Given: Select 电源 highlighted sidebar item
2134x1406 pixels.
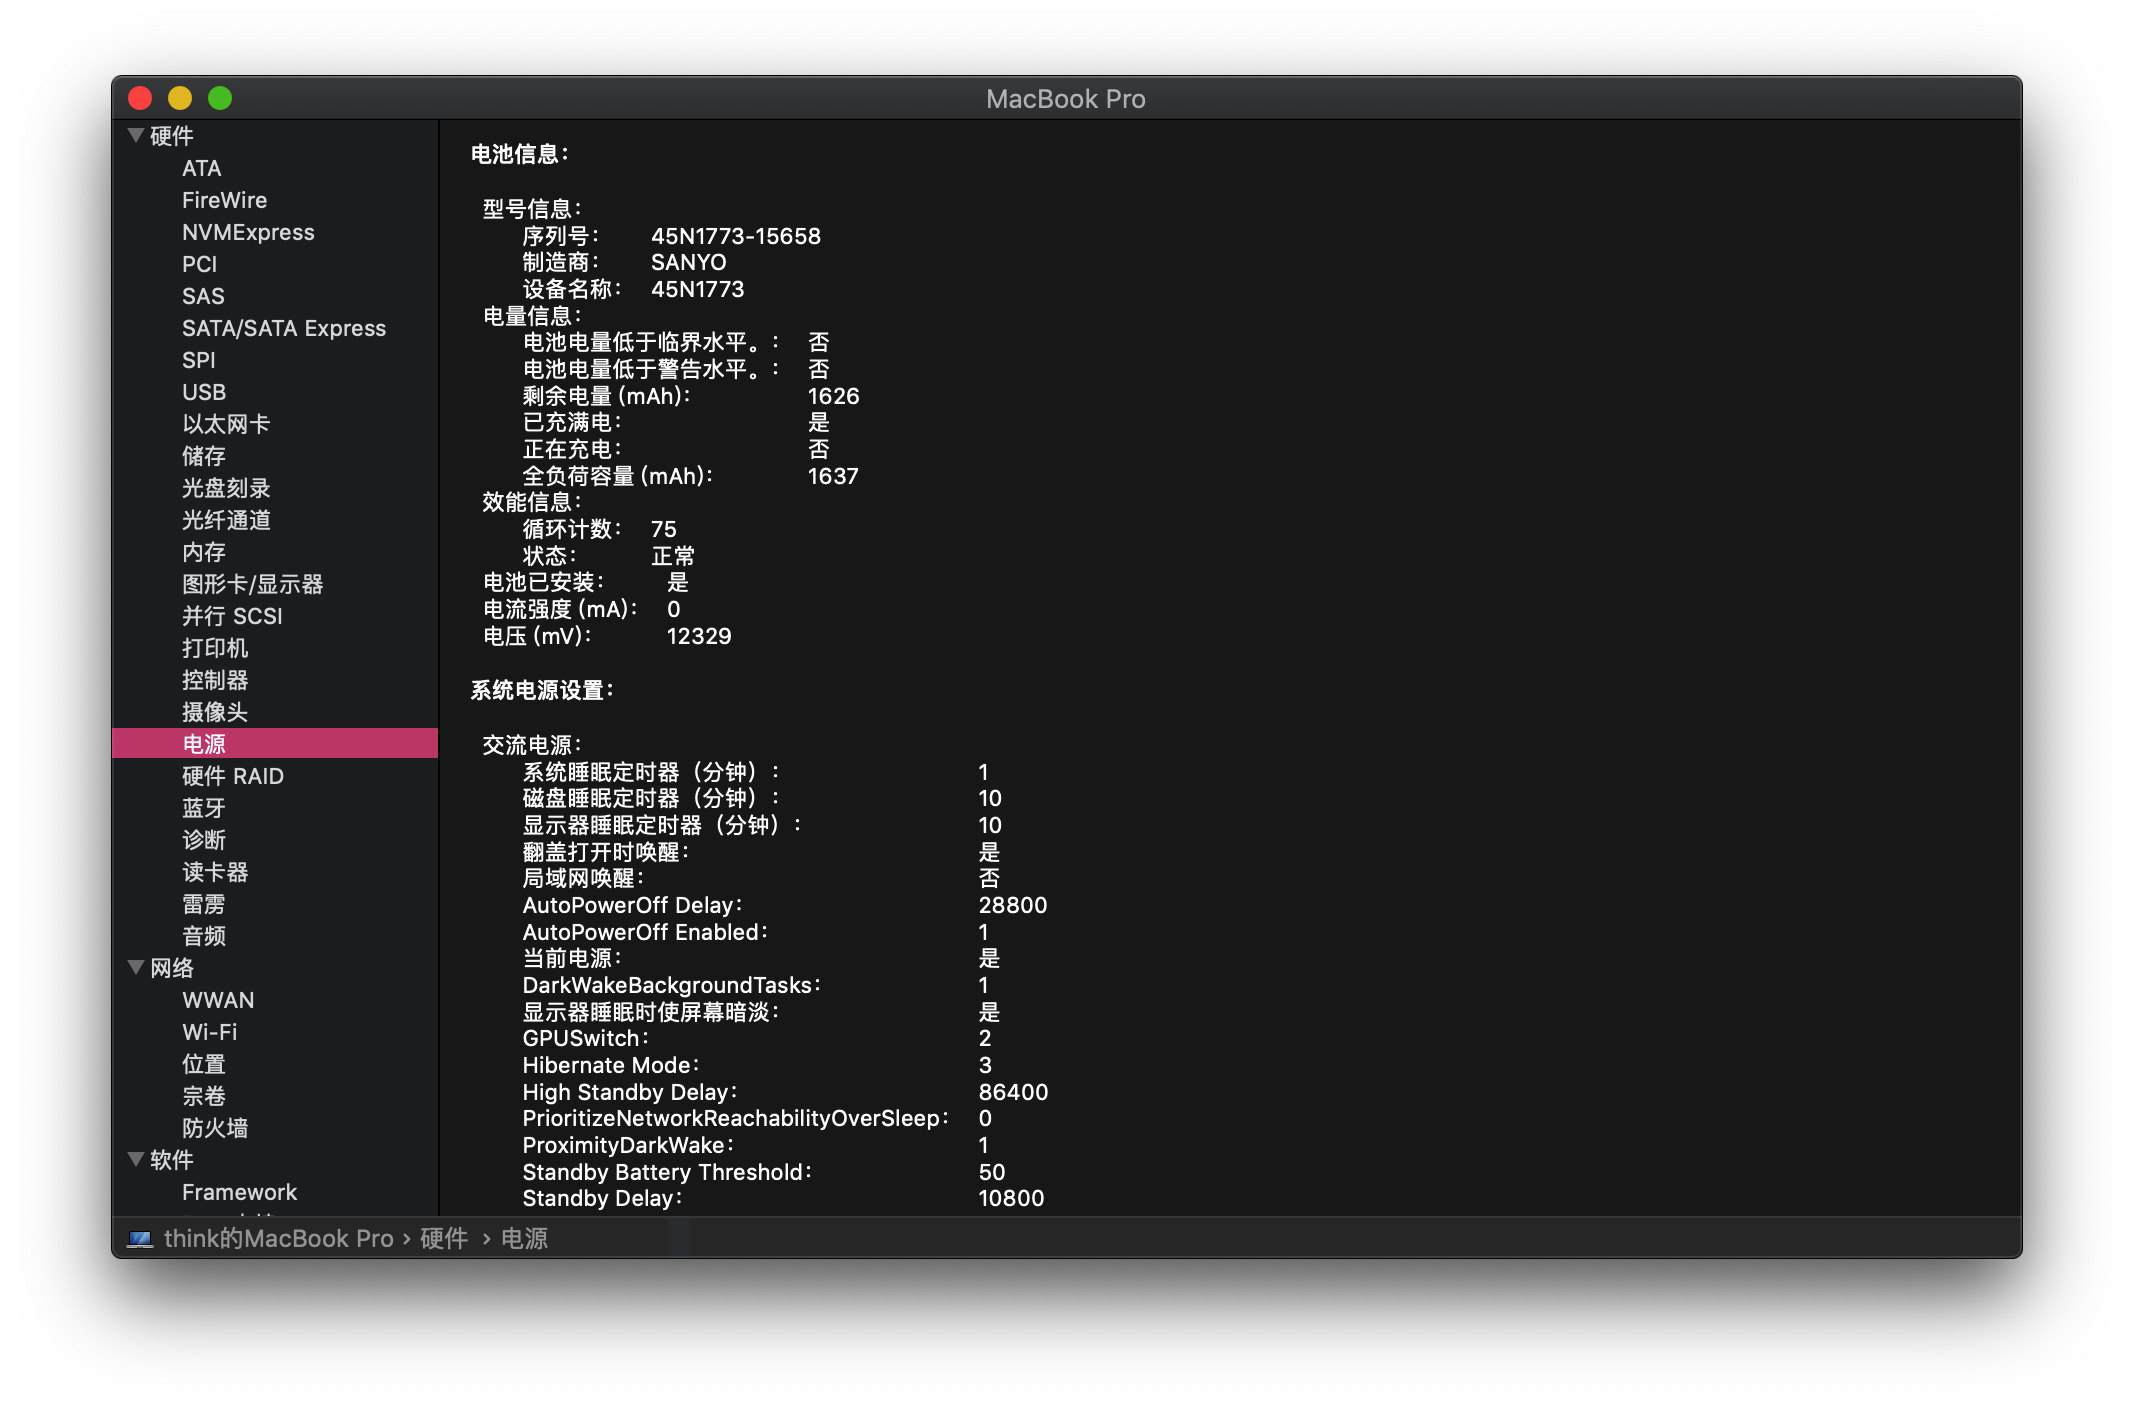Looking at the screenshot, I should [204, 744].
